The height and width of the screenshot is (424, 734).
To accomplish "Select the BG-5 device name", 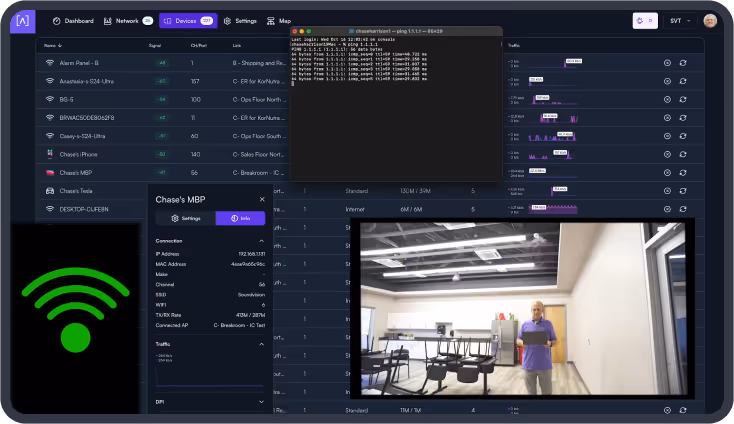I will click(66, 99).
